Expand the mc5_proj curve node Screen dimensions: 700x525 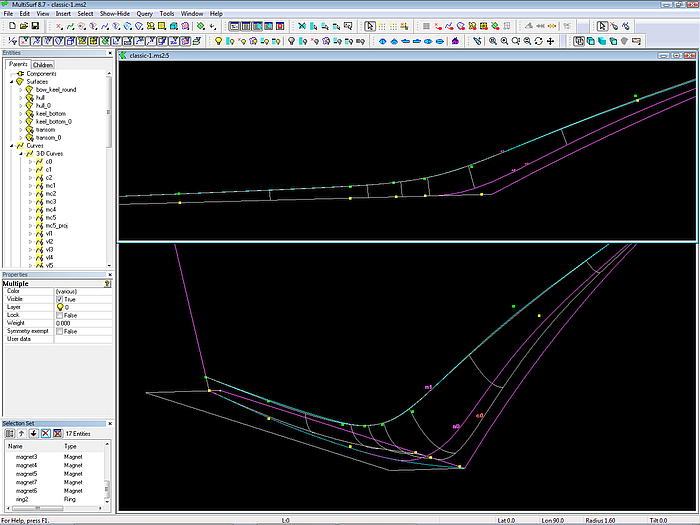(30, 225)
